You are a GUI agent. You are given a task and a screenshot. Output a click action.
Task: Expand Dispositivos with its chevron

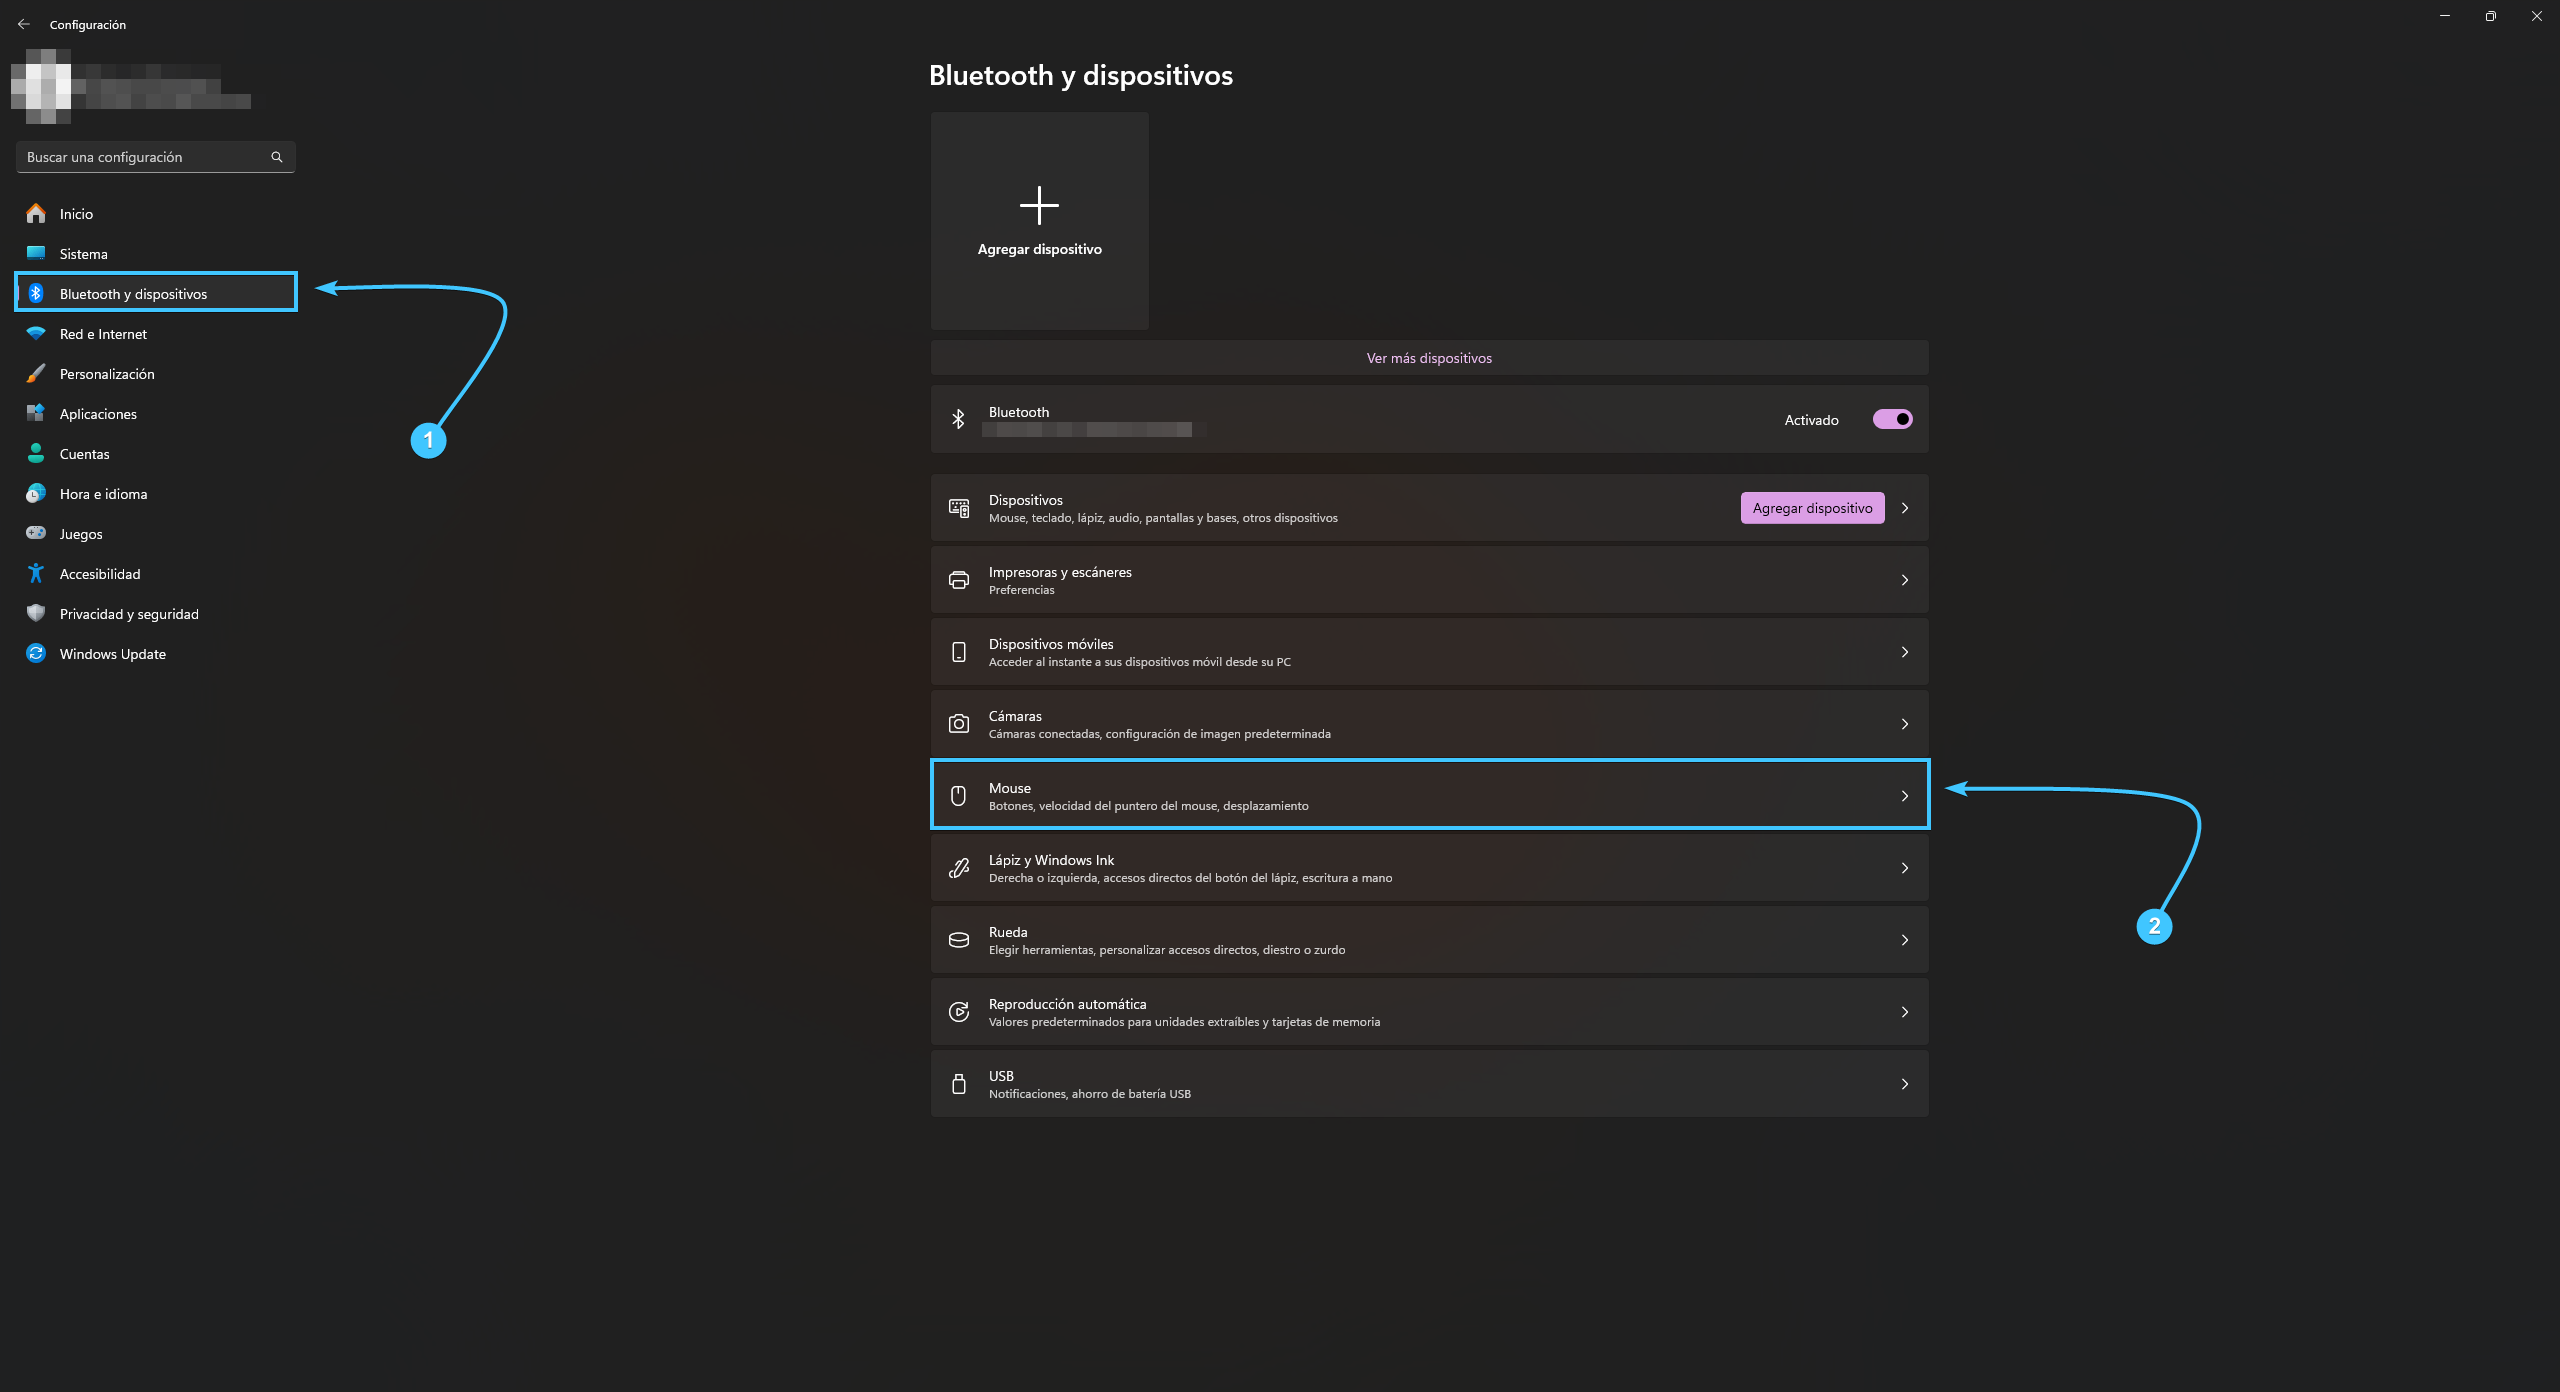pyautogui.click(x=1905, y=508)
